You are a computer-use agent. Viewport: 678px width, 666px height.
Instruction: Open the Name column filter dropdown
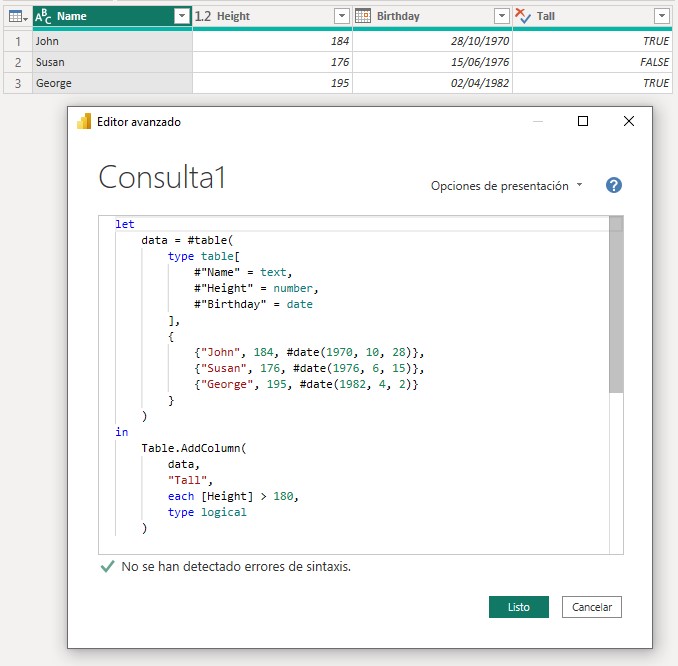click(x=181, y=16)
